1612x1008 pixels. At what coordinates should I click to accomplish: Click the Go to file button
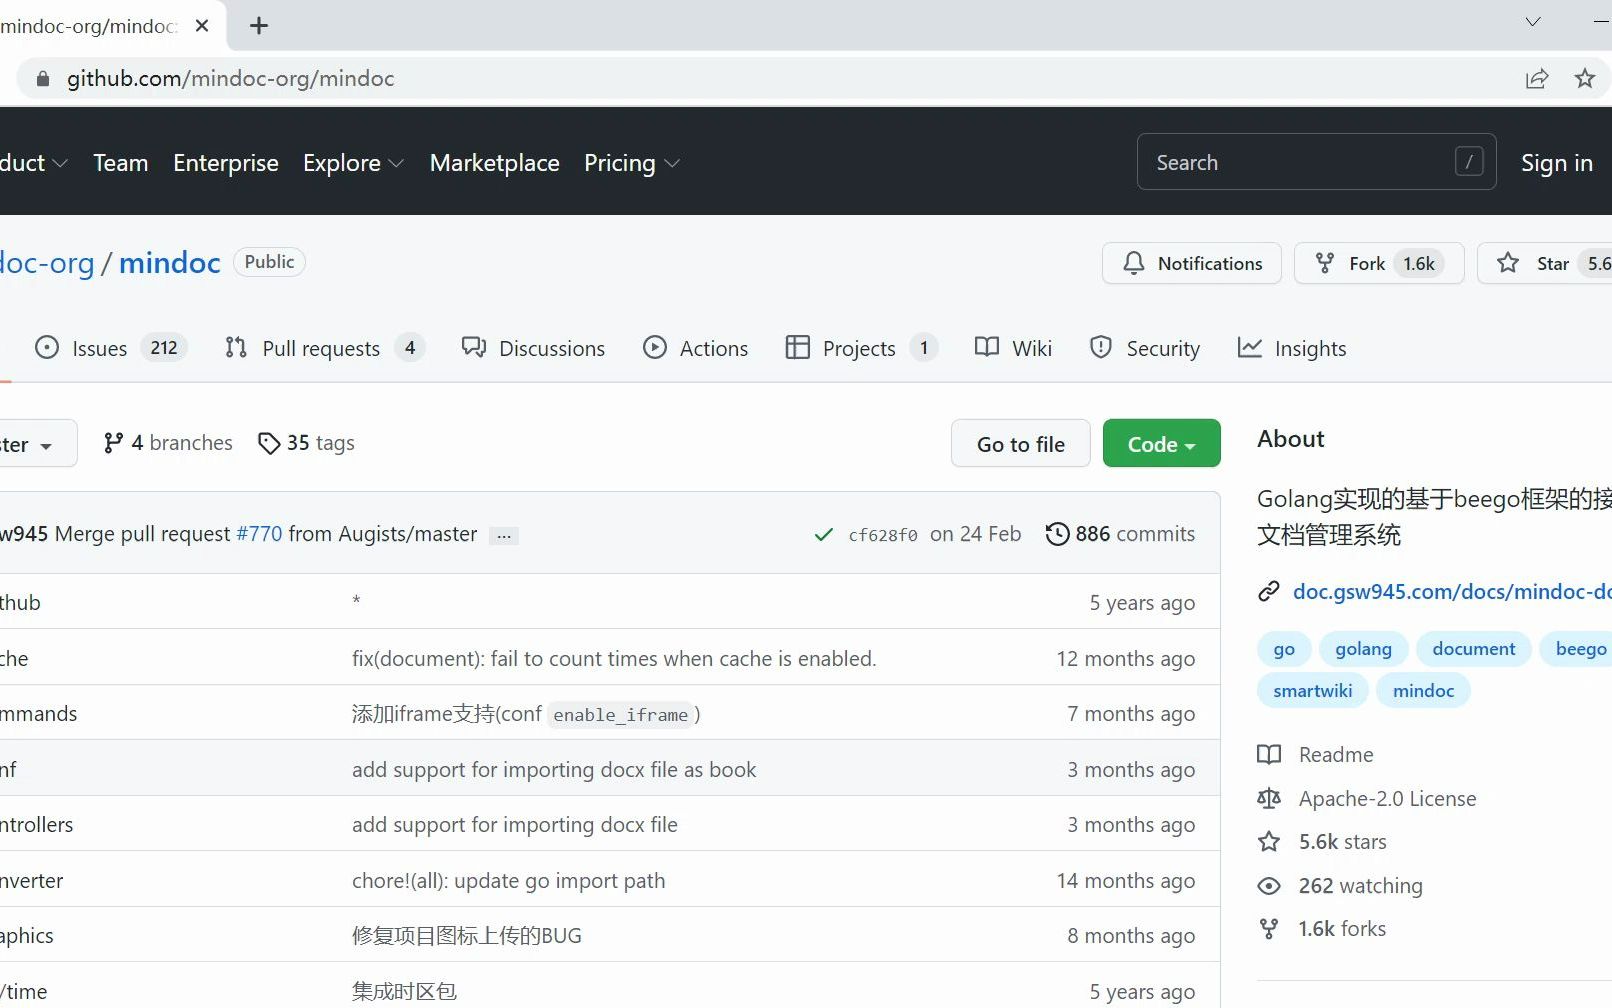pyautogui.click(x=1021, y=444)
